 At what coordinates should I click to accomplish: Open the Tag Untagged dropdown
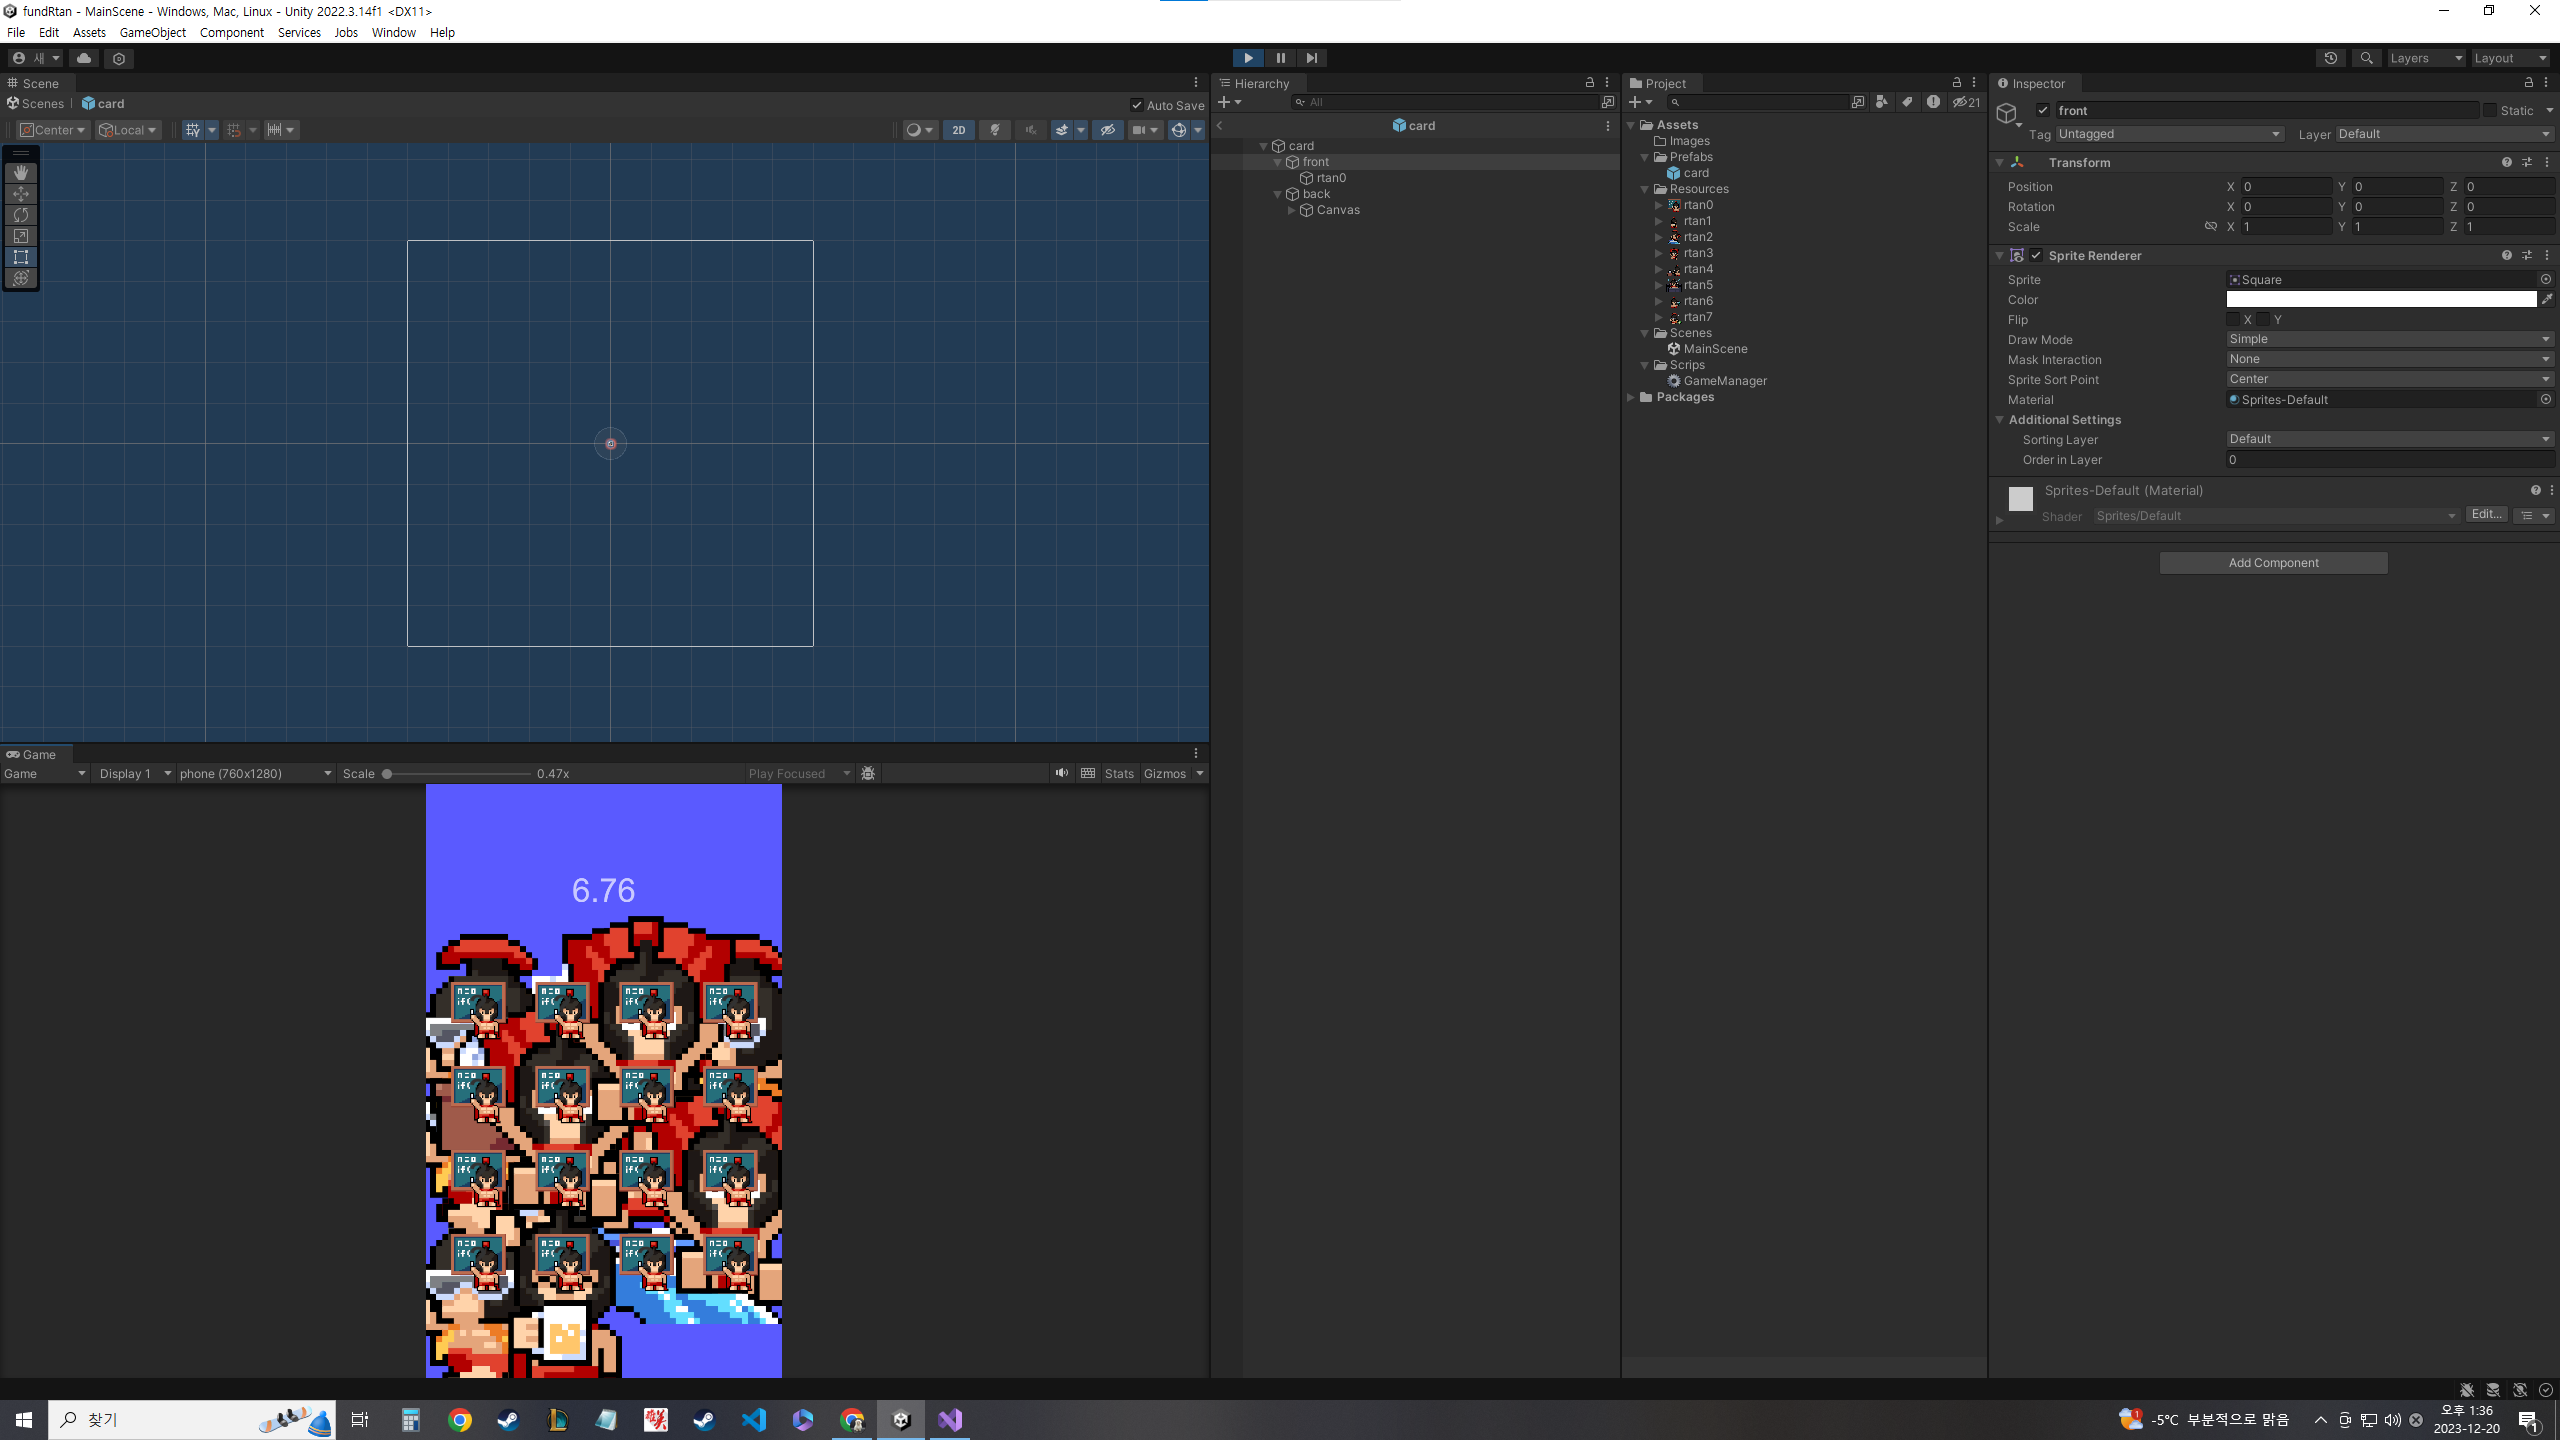2169,134
